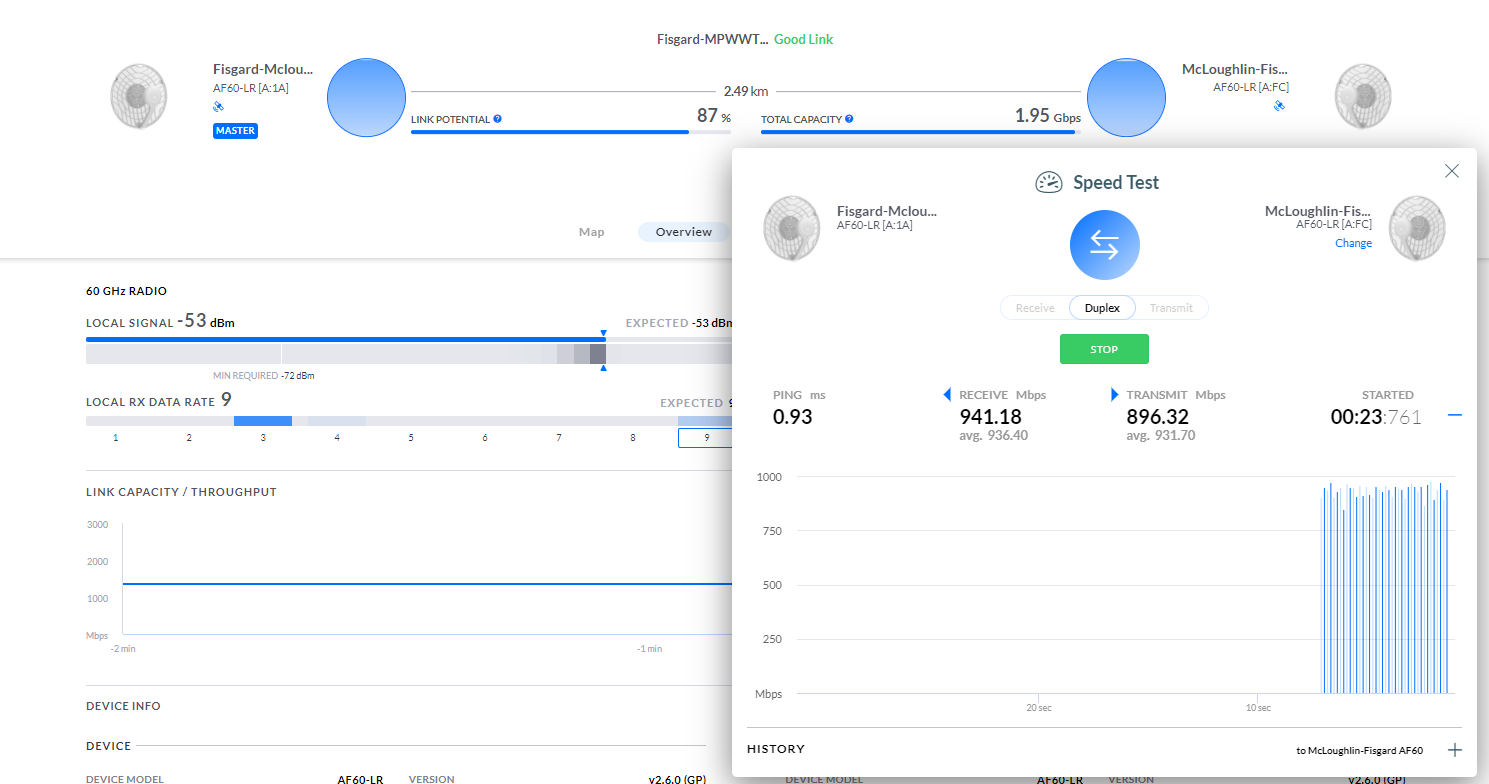Click data rate index 9 box
The image size is (1489, 784).
click(x=706, y=438)
